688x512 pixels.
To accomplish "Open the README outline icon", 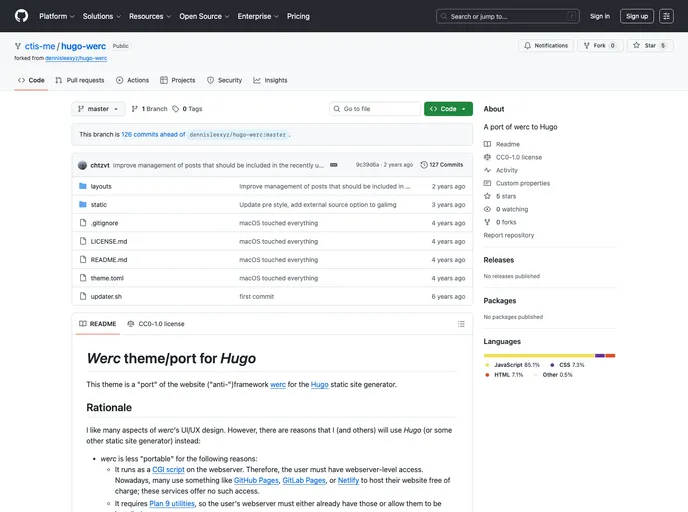I will 461,324.
